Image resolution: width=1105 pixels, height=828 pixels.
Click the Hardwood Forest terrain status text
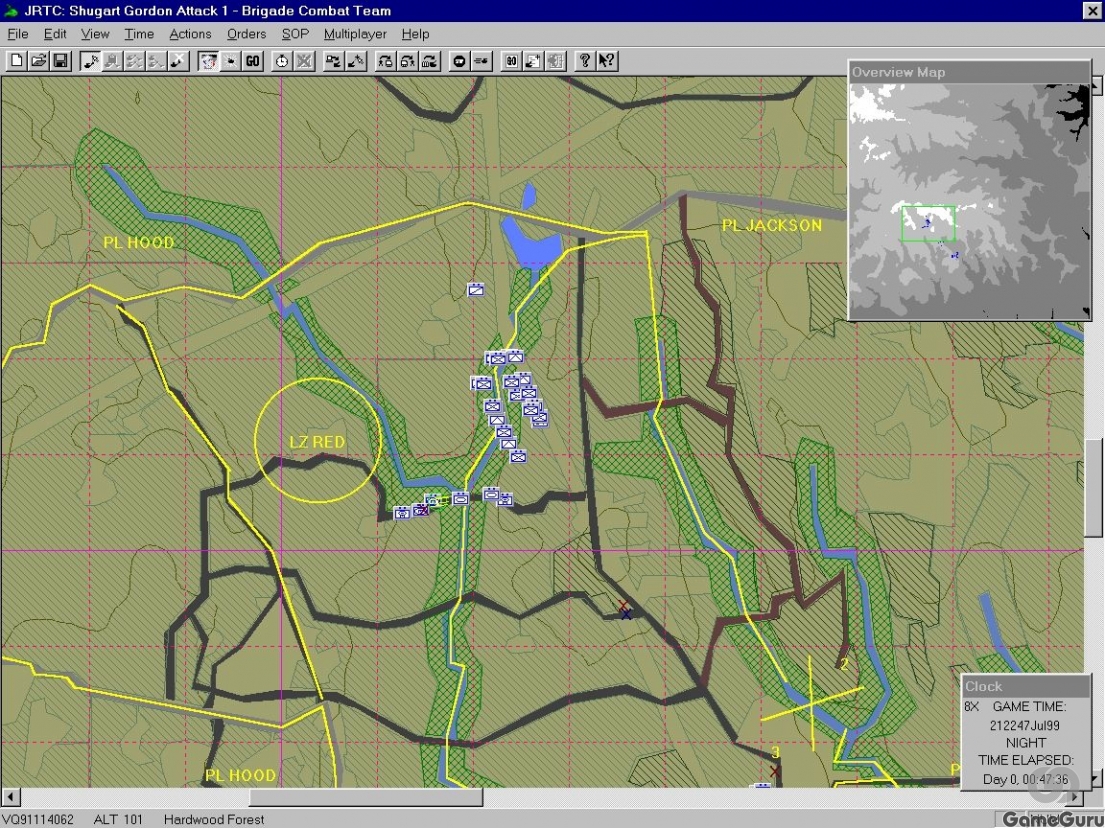tap(214, 820)
